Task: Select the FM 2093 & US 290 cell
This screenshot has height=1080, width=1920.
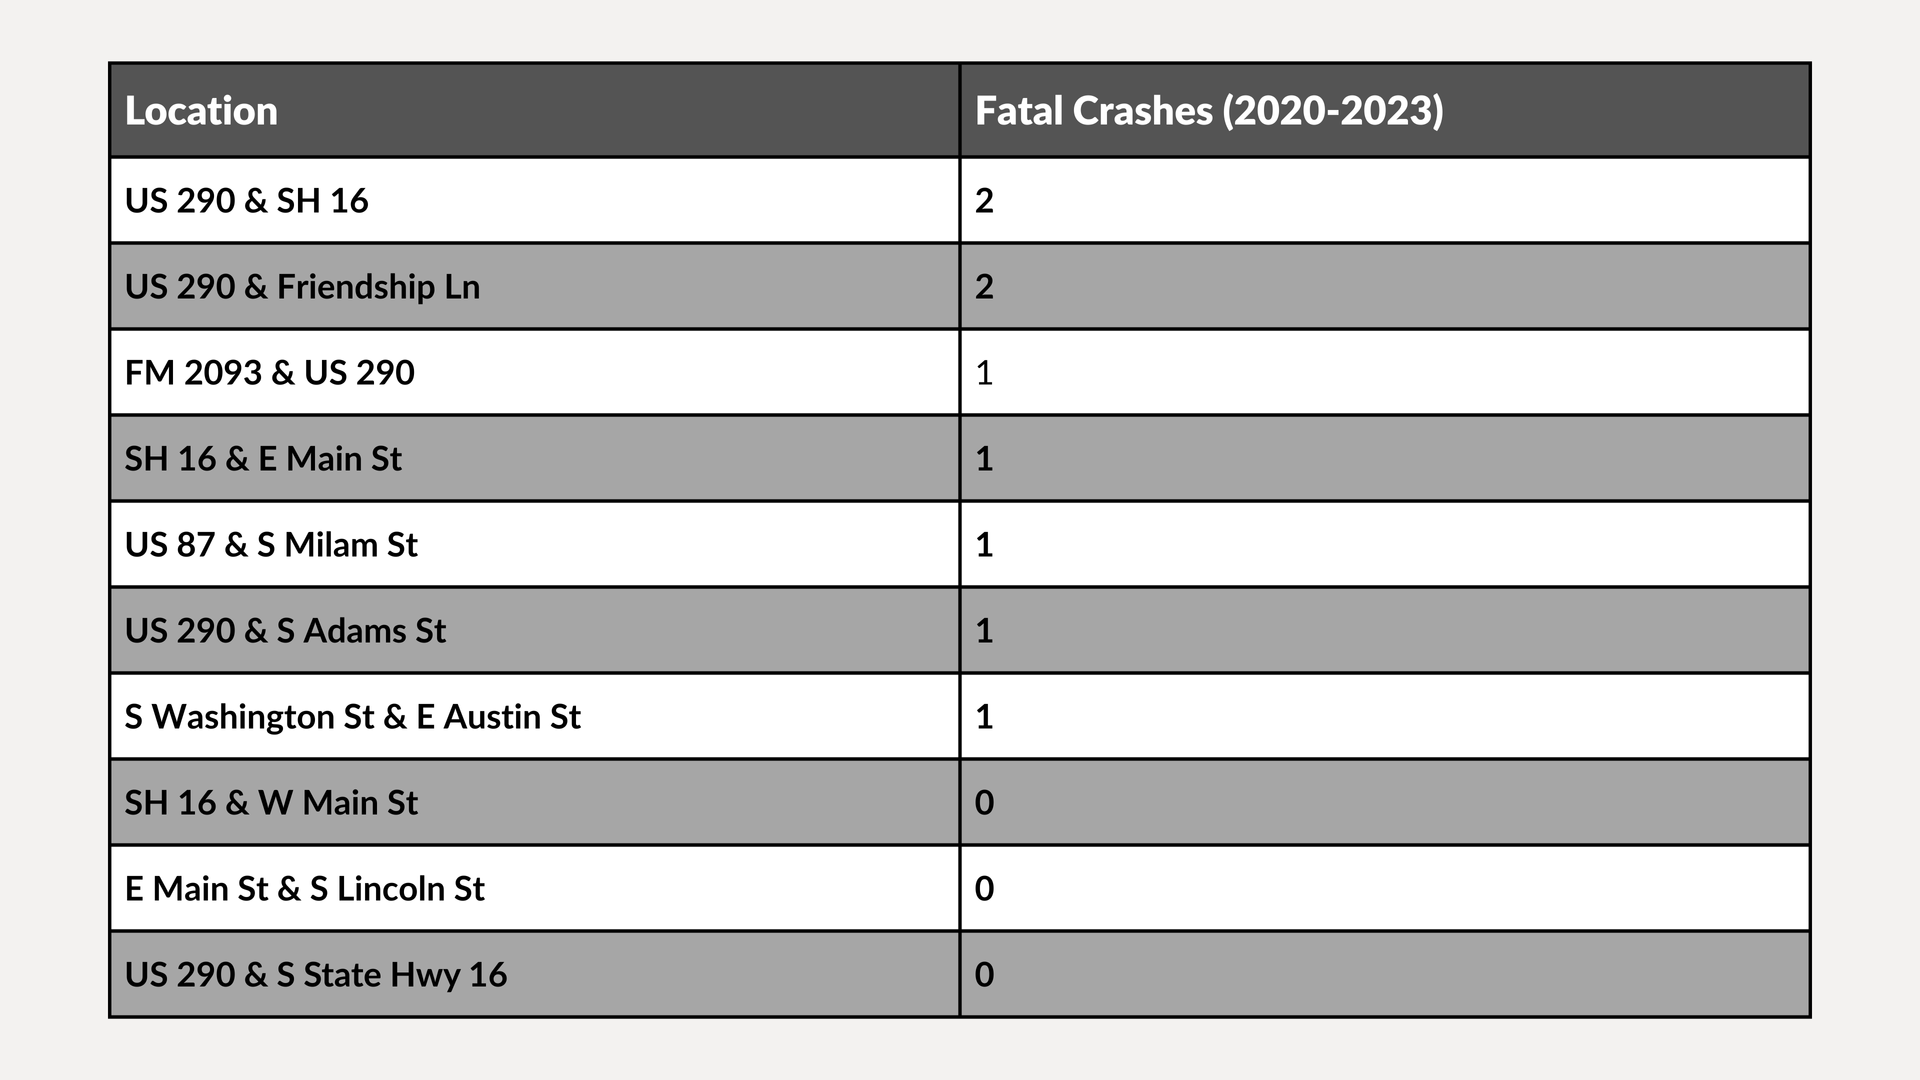Action: 534,372
